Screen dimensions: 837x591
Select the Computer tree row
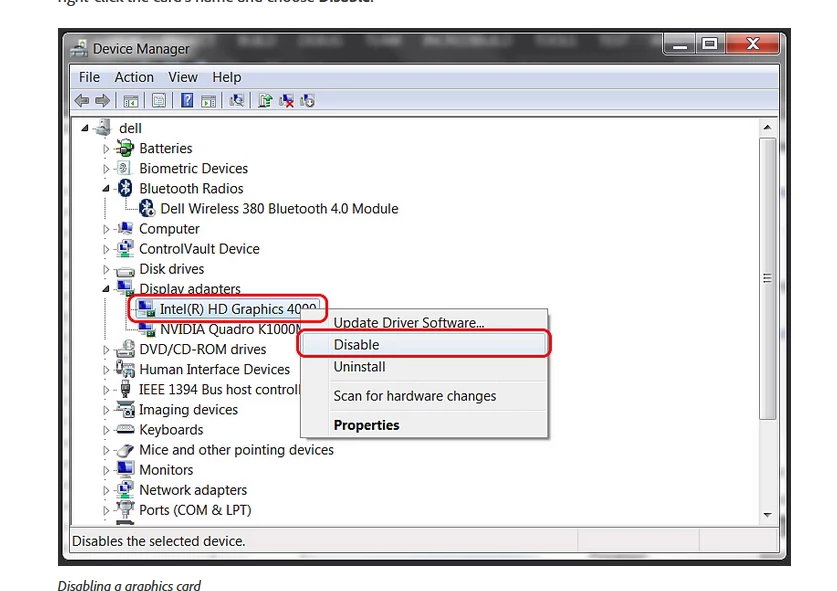coord(169,228)
